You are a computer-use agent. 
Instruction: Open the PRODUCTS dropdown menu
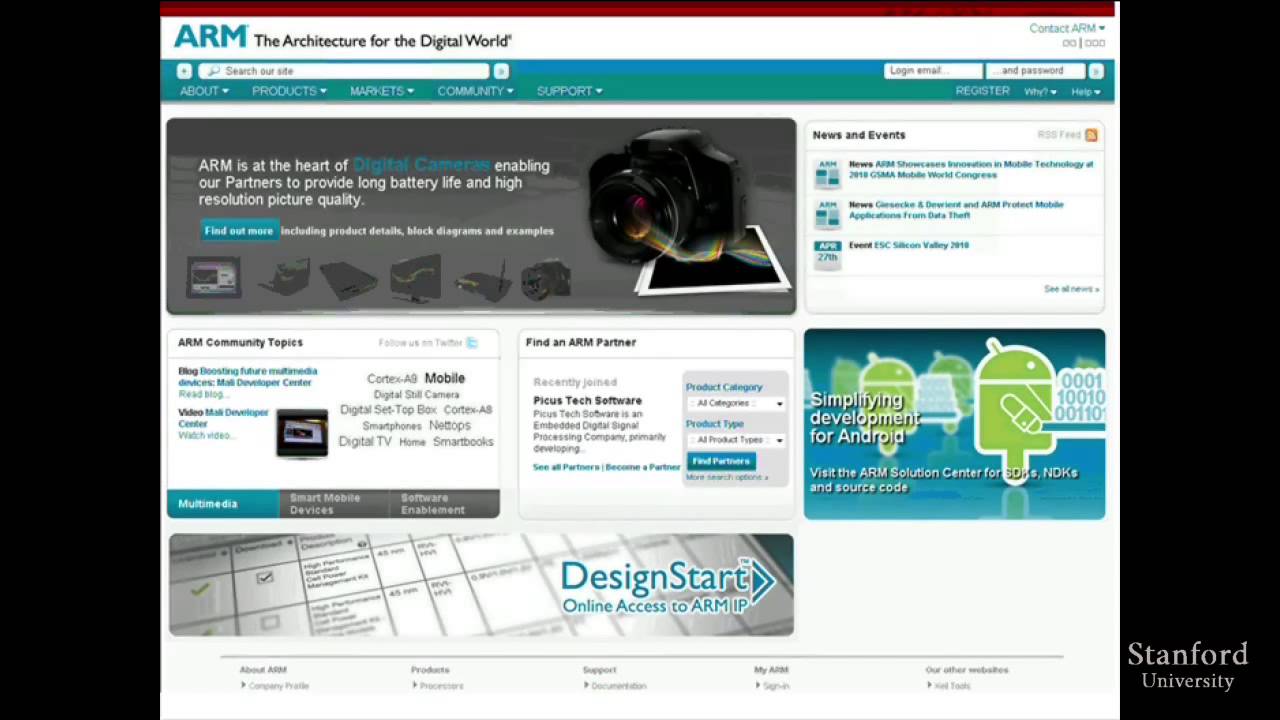click(x=289, y=91)
